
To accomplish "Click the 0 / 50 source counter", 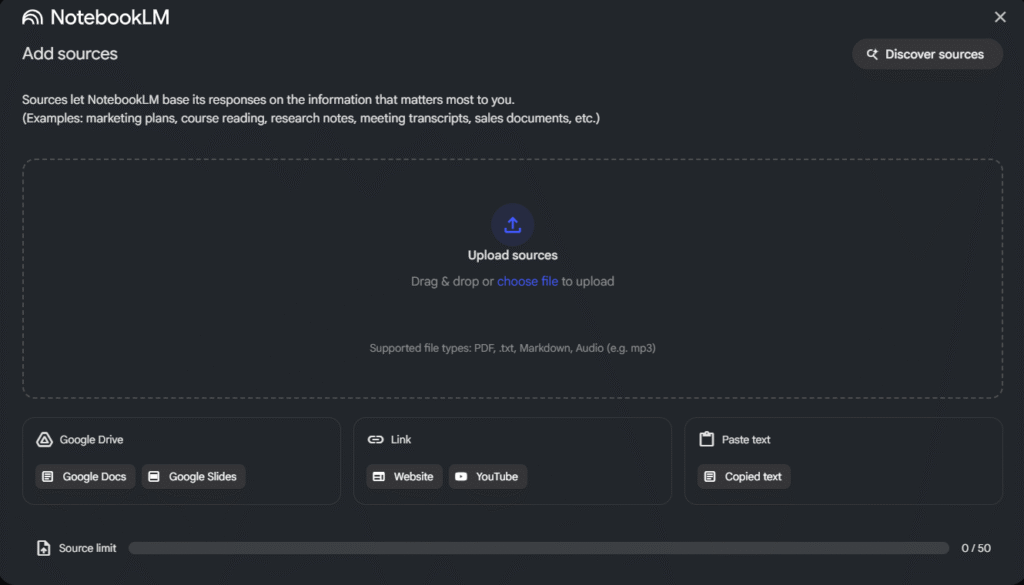I will coord(975,548).
